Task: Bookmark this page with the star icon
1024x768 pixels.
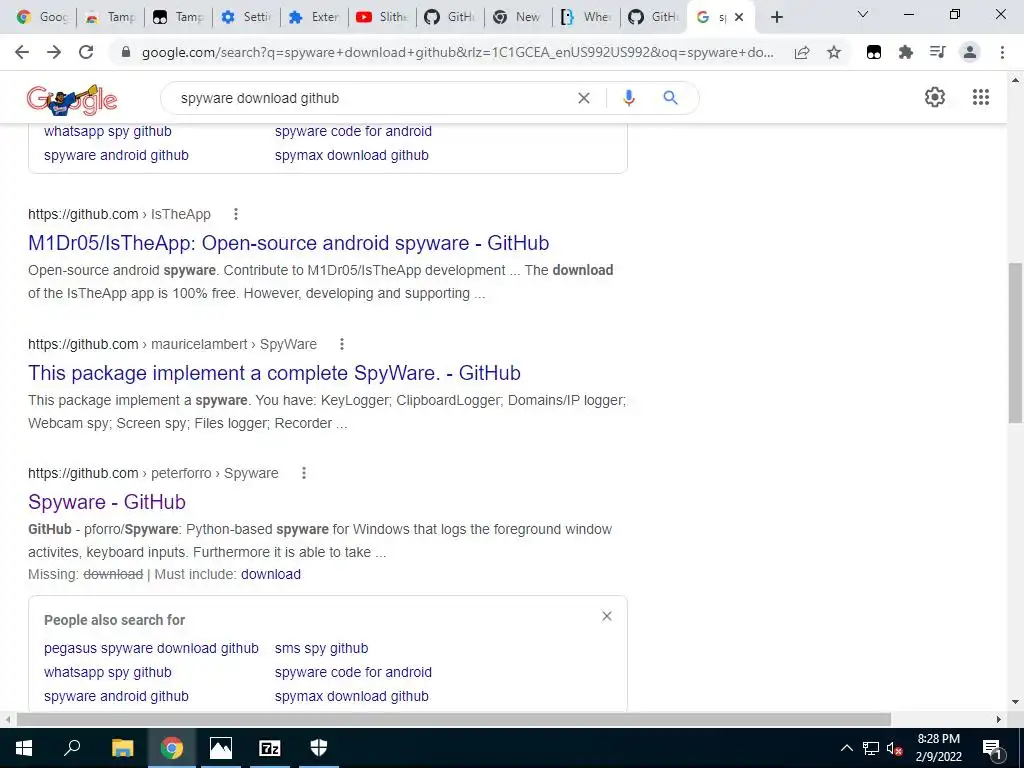Action: pos(834,52)
